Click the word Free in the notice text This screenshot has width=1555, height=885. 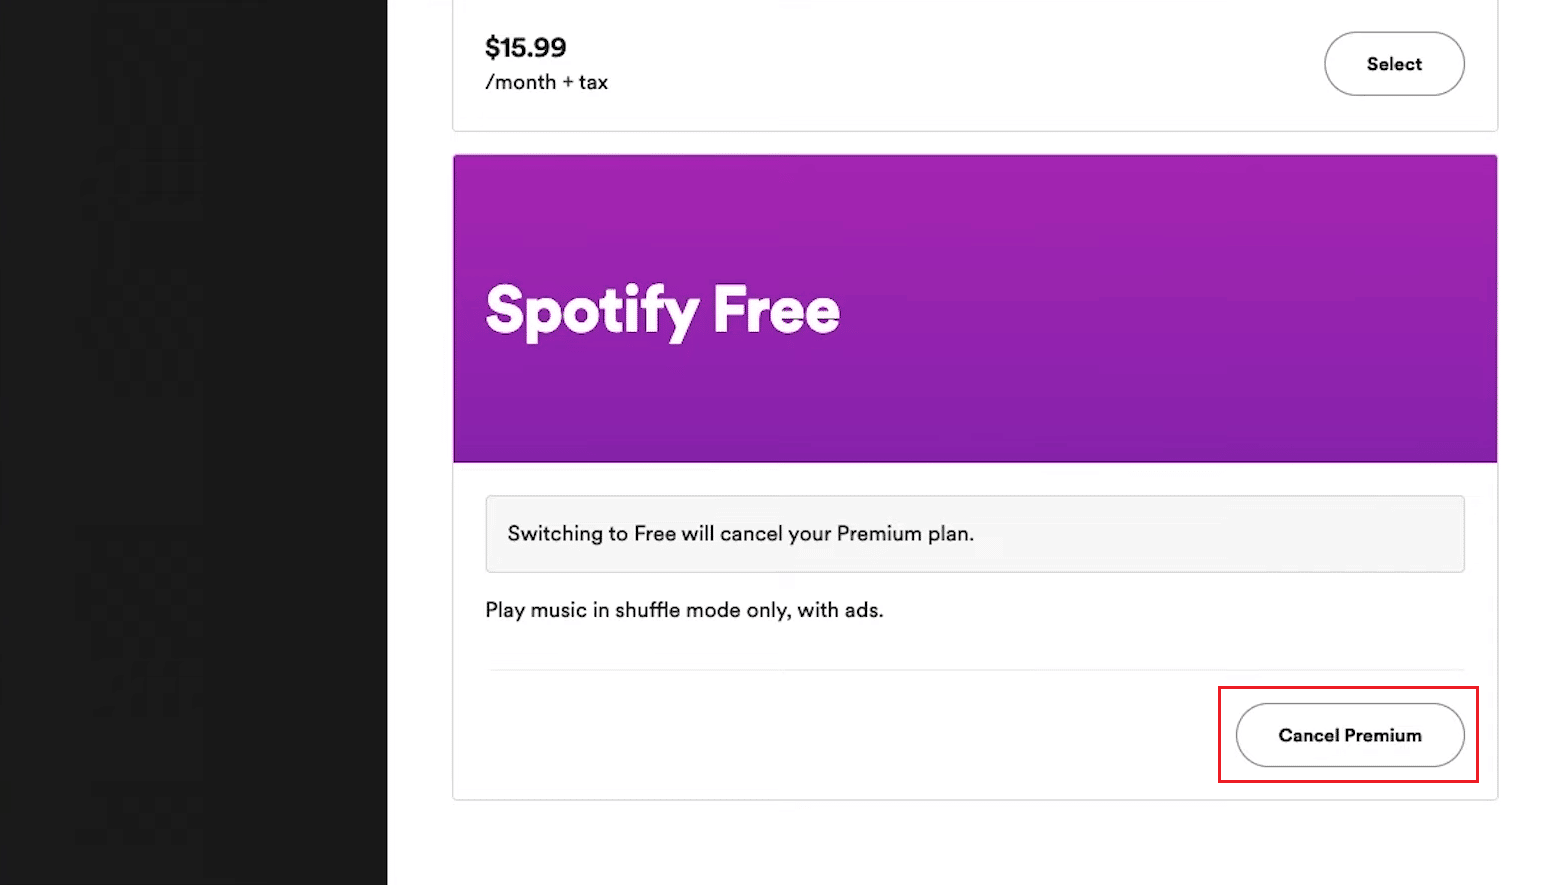[655, 534]
